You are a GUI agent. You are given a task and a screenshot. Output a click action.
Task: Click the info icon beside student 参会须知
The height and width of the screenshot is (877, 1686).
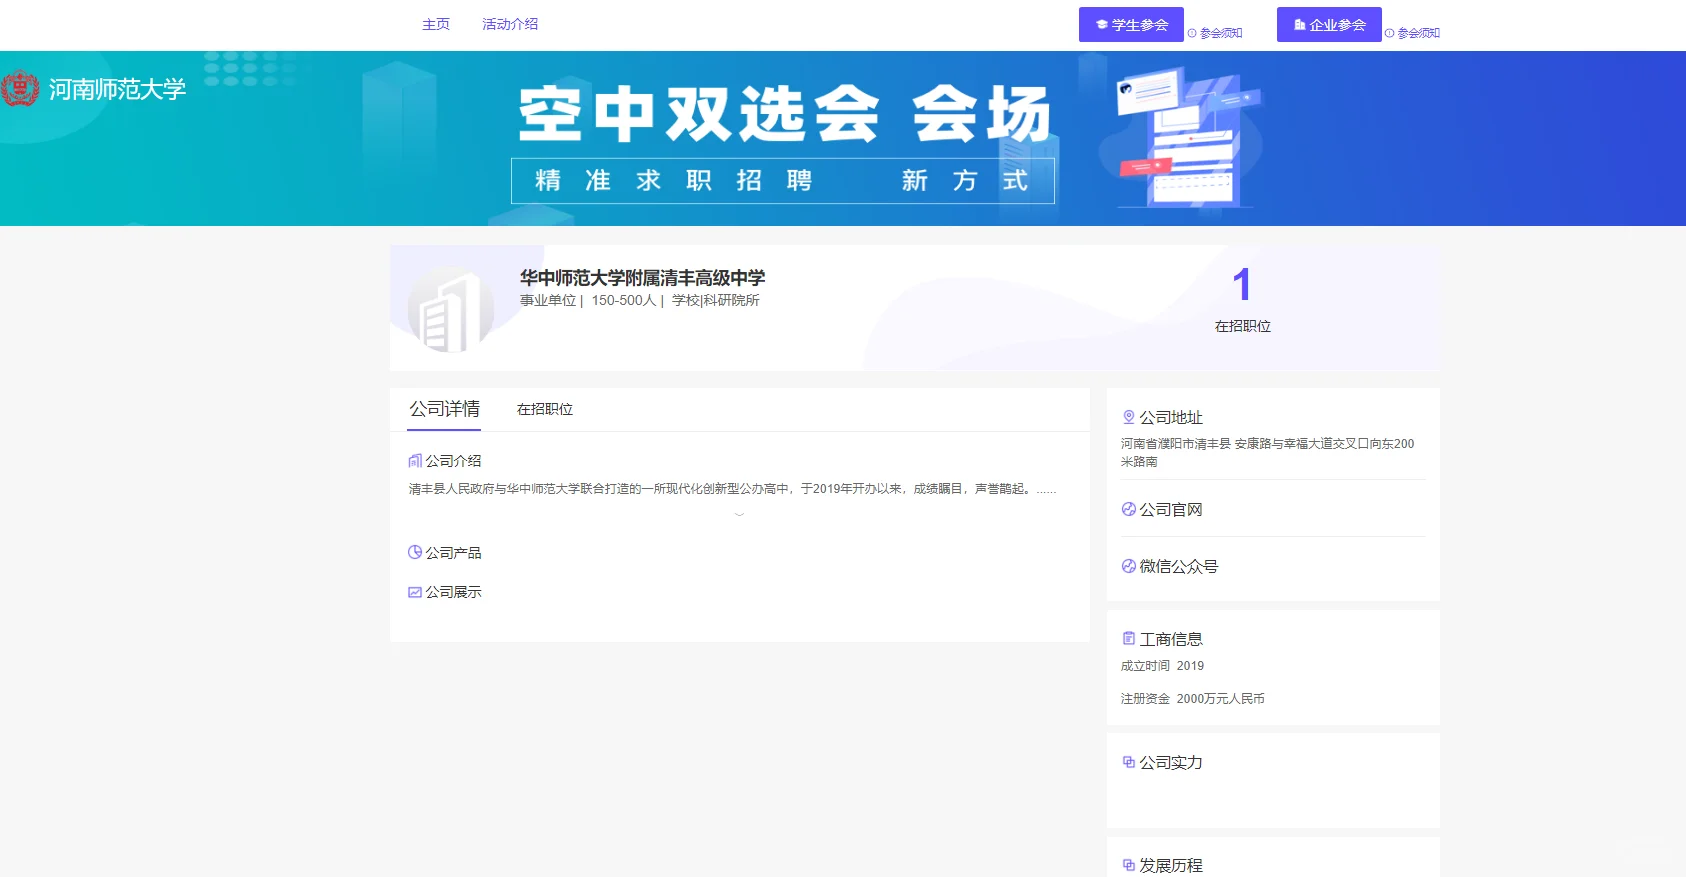[1192, 34]
